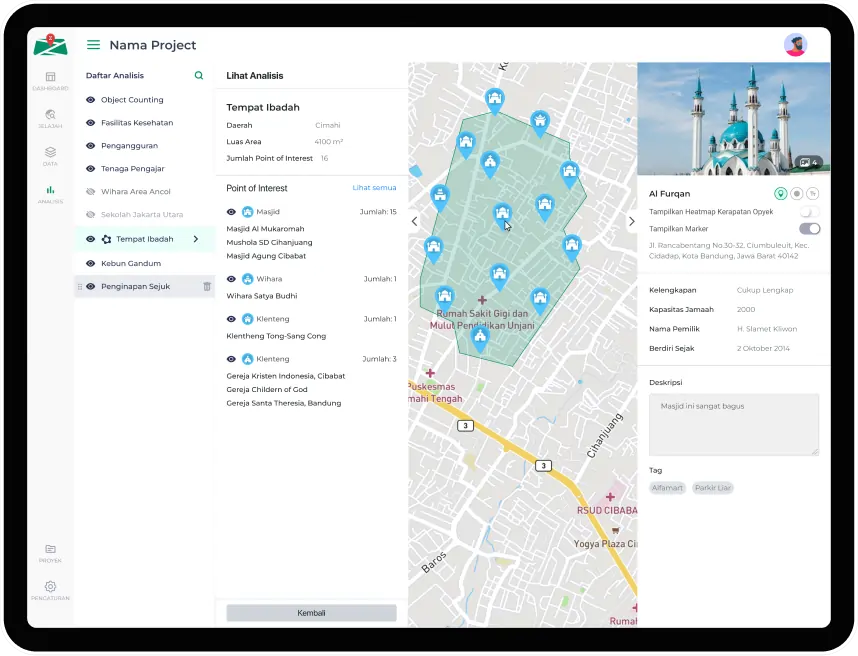Toggle visibility of Fasilitas Kesehatan

point(91,123)
